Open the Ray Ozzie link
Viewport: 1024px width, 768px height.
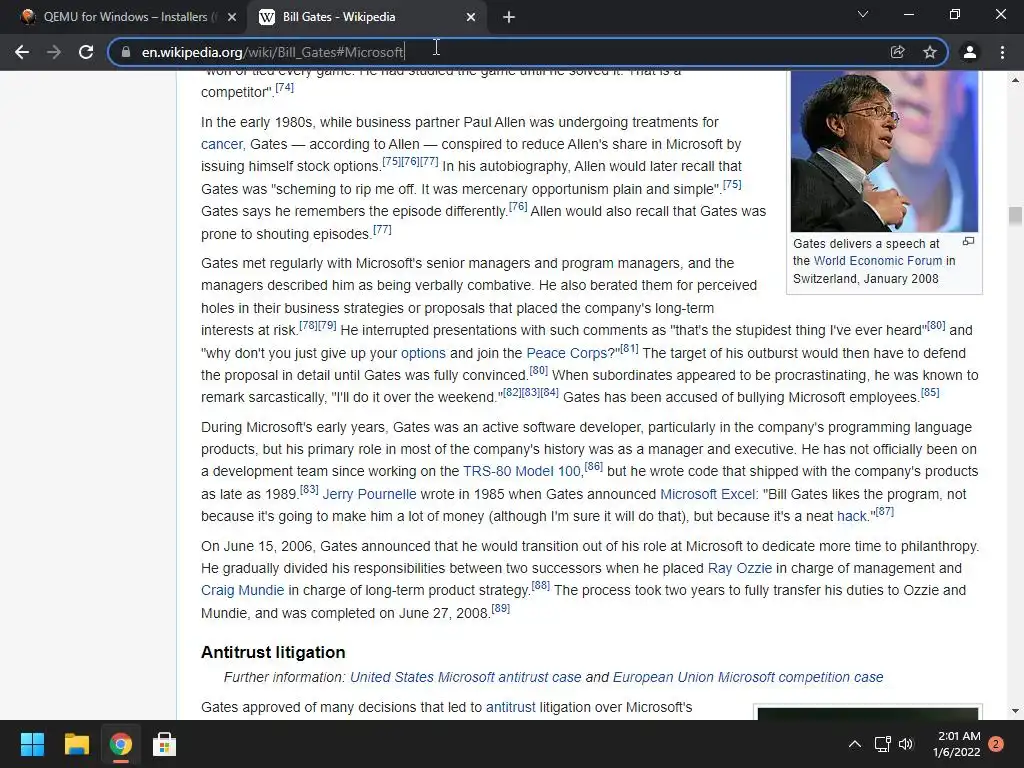click(740, 568)
